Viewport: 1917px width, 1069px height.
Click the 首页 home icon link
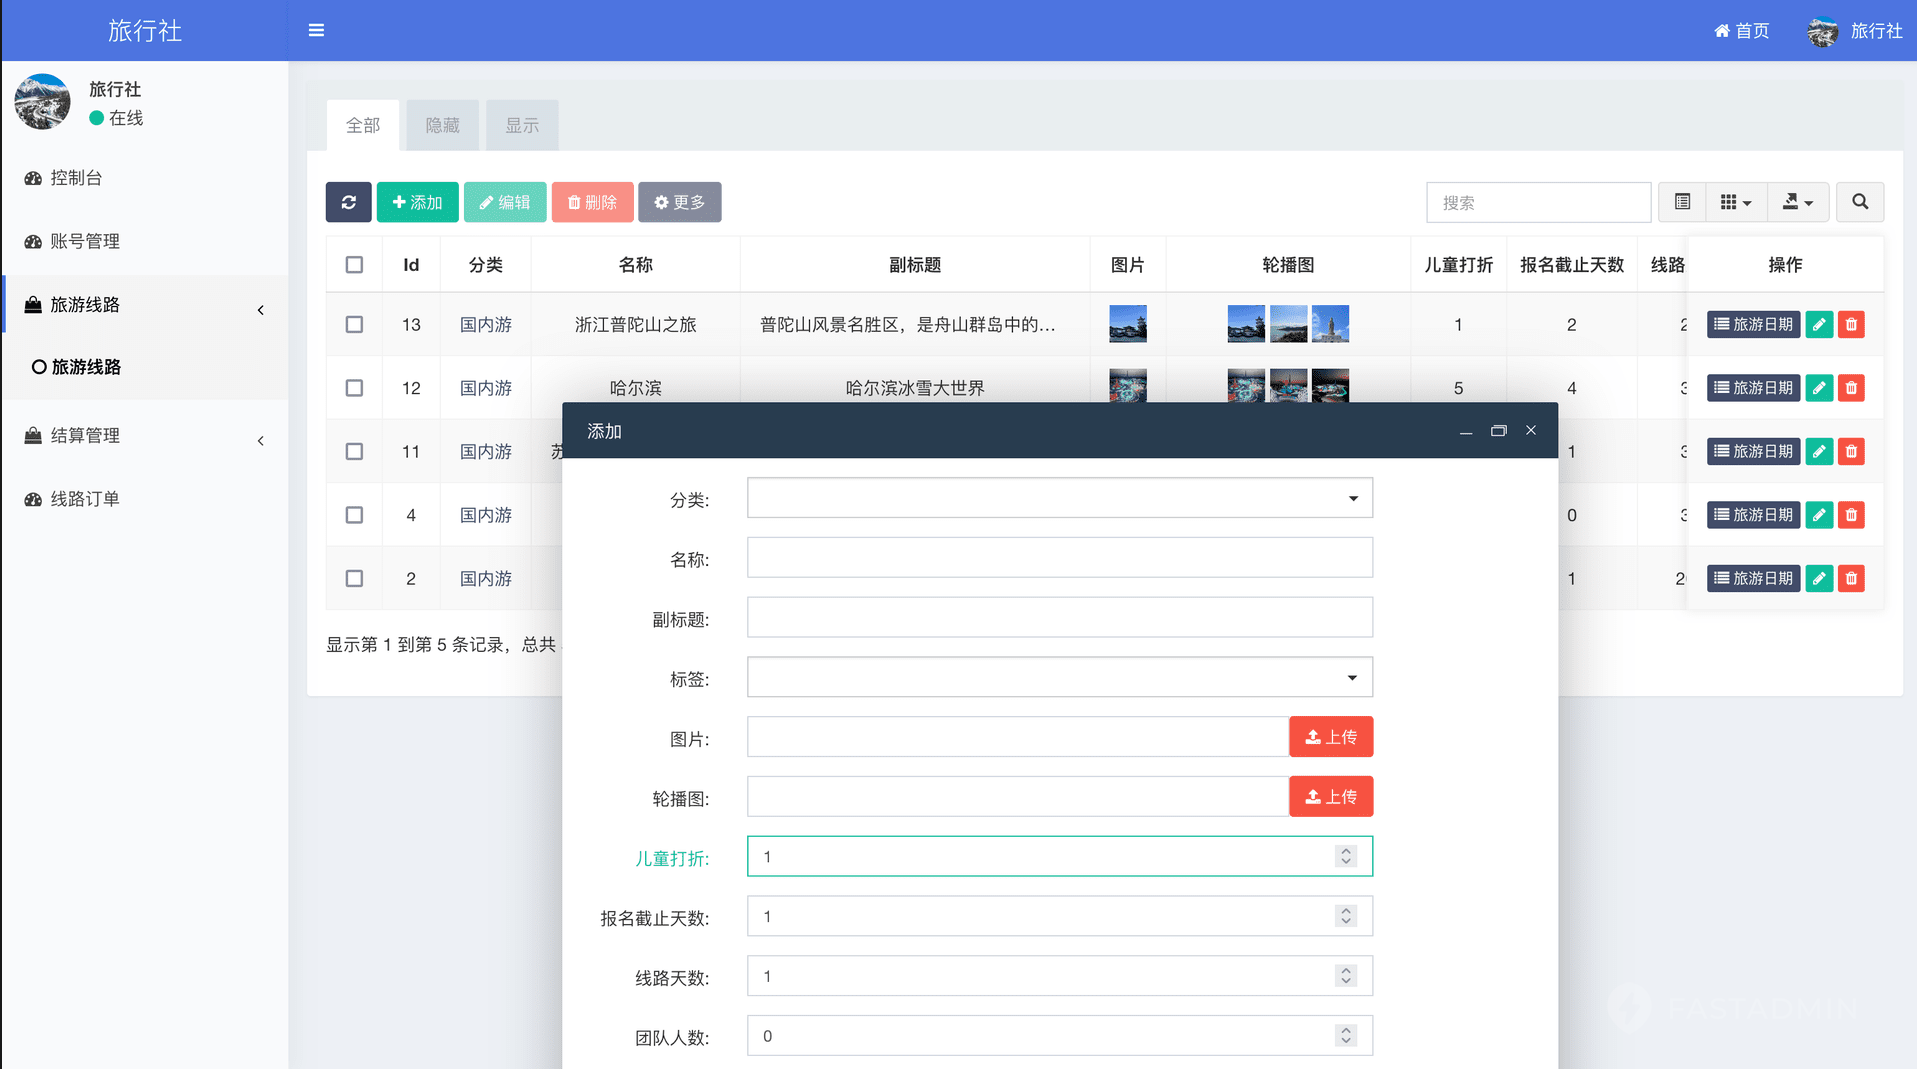click(1741, 31)
